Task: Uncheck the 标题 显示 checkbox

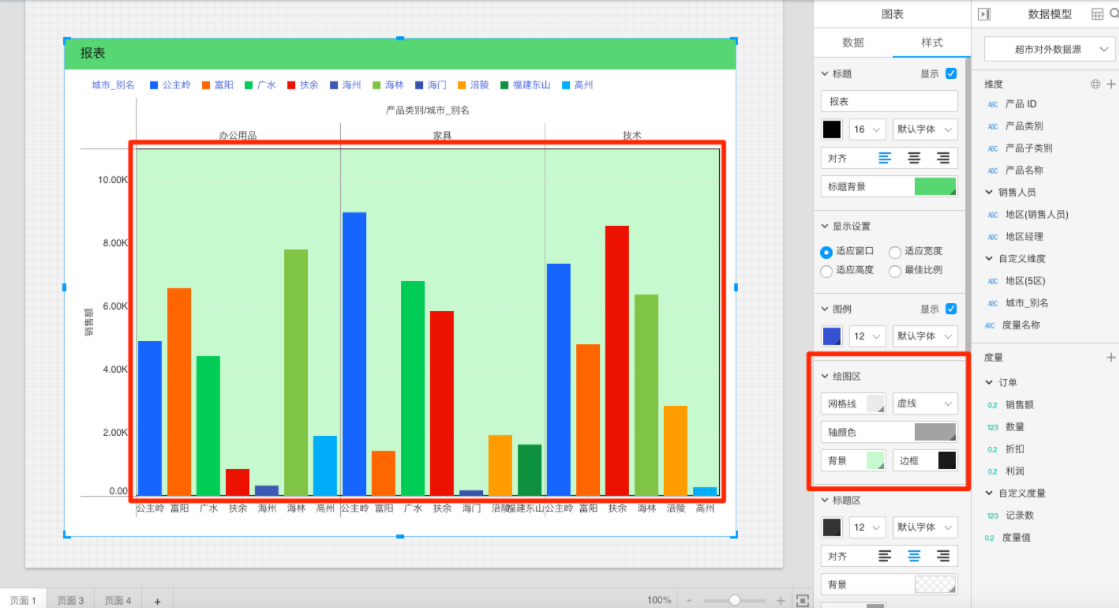Action: click(951, 74)
